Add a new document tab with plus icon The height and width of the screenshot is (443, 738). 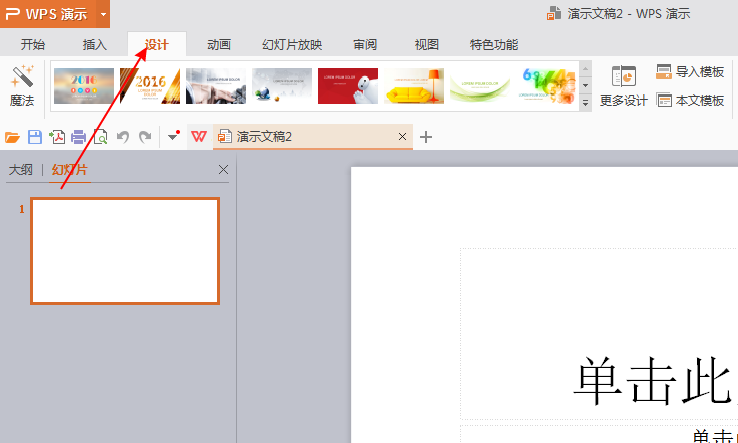[x=425, y=137]
